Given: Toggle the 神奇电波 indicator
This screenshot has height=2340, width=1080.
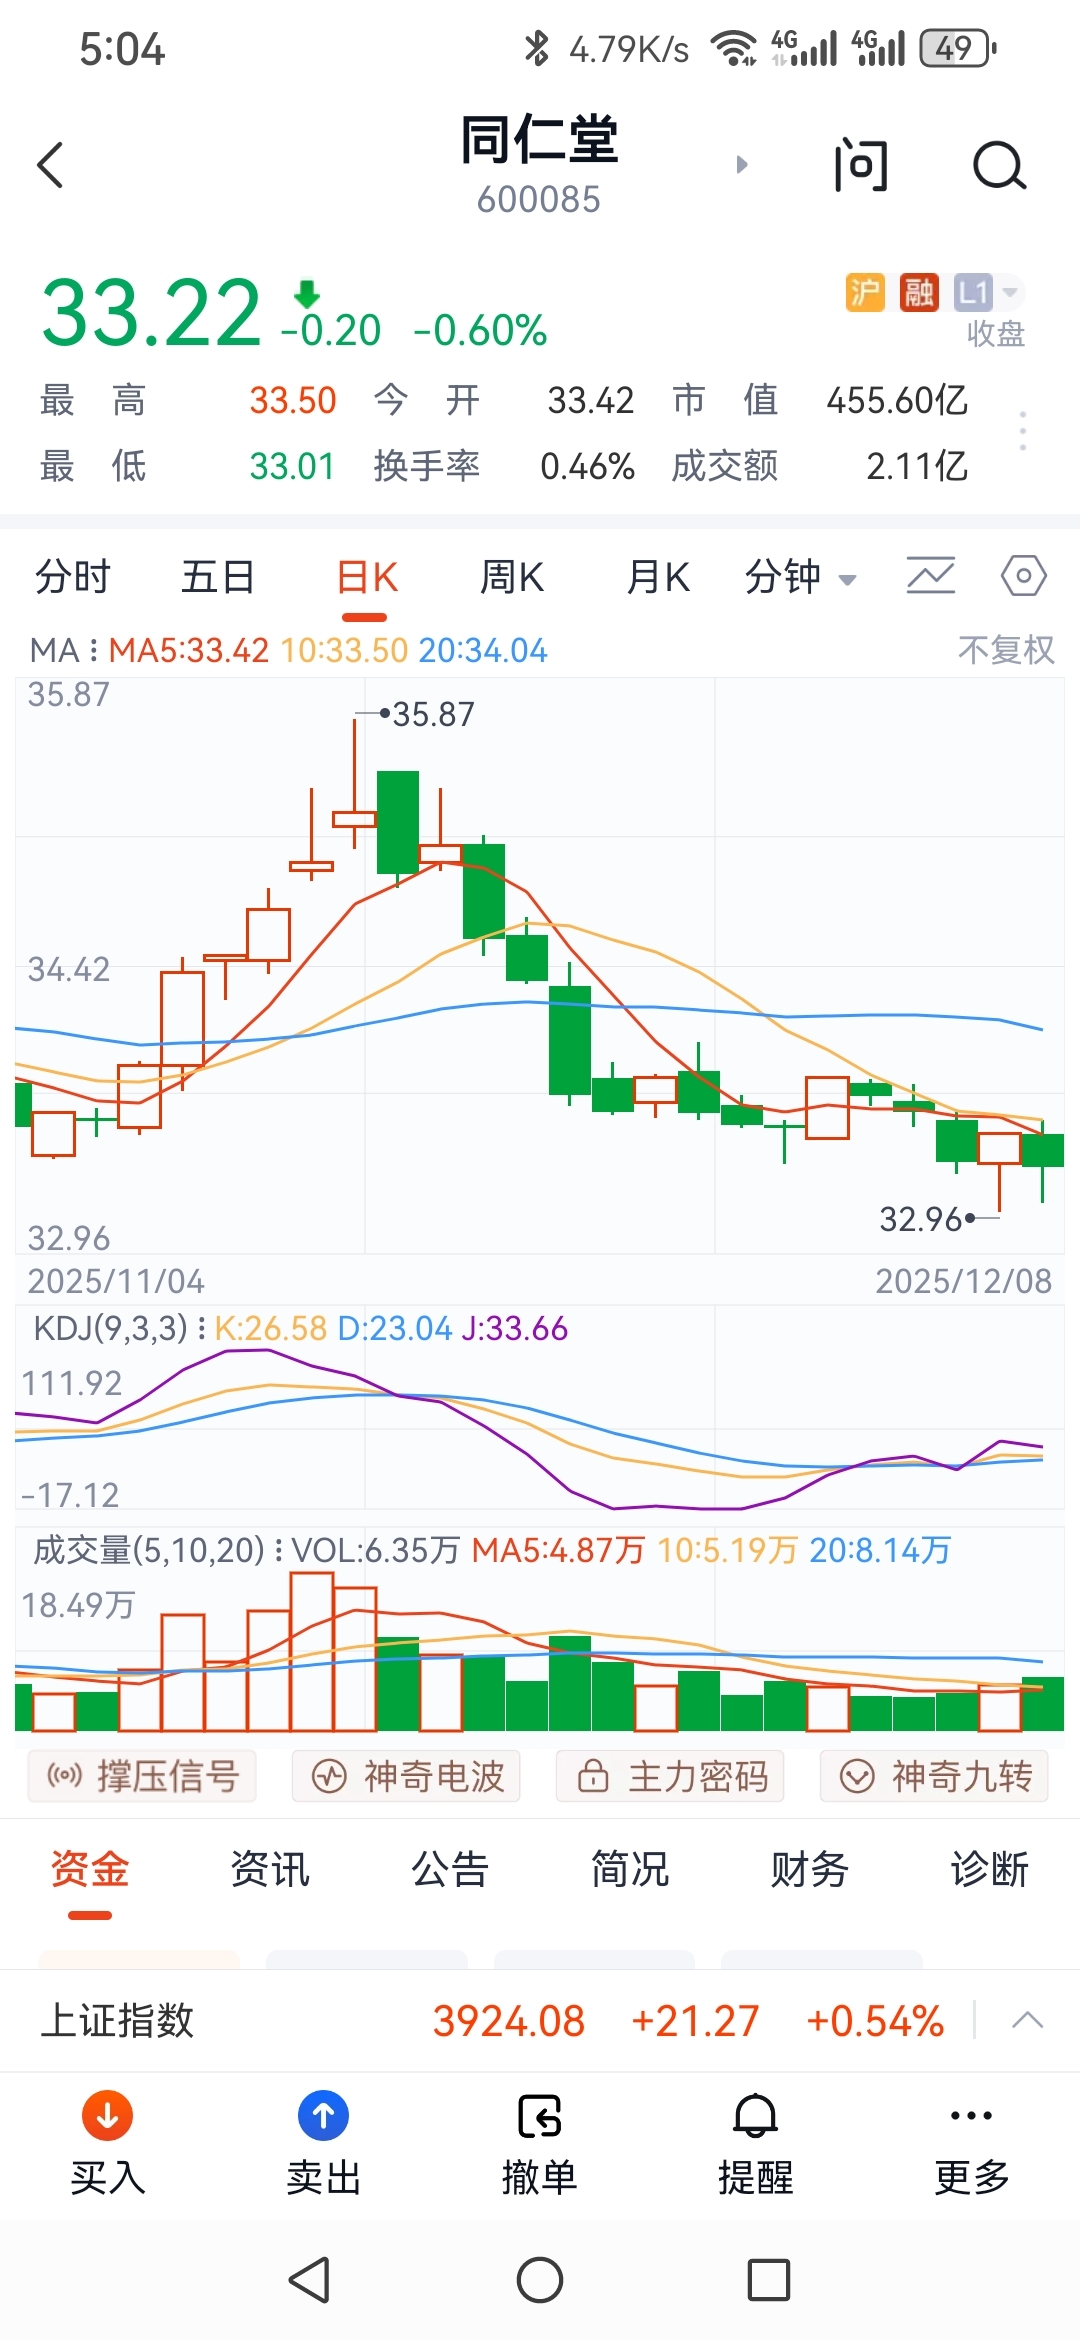Looking at the screenshot, I should tap(406, 1776).
